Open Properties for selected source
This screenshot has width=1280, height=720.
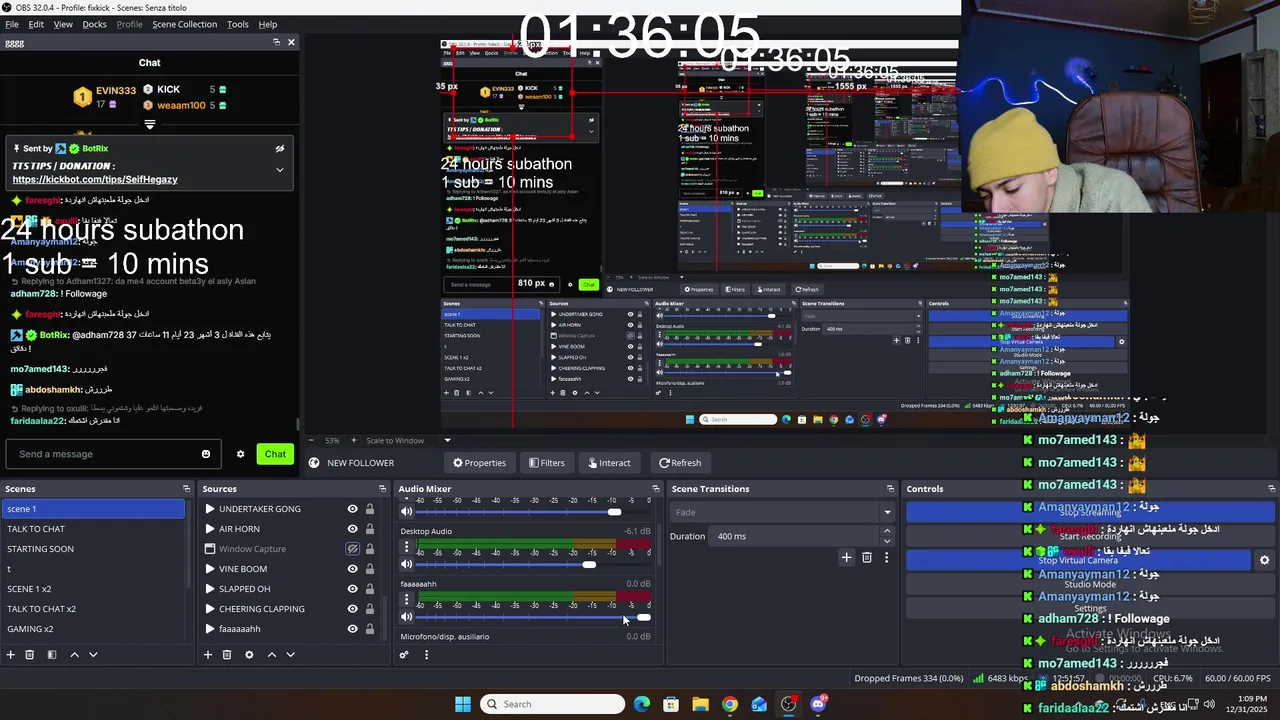[479, 463]
